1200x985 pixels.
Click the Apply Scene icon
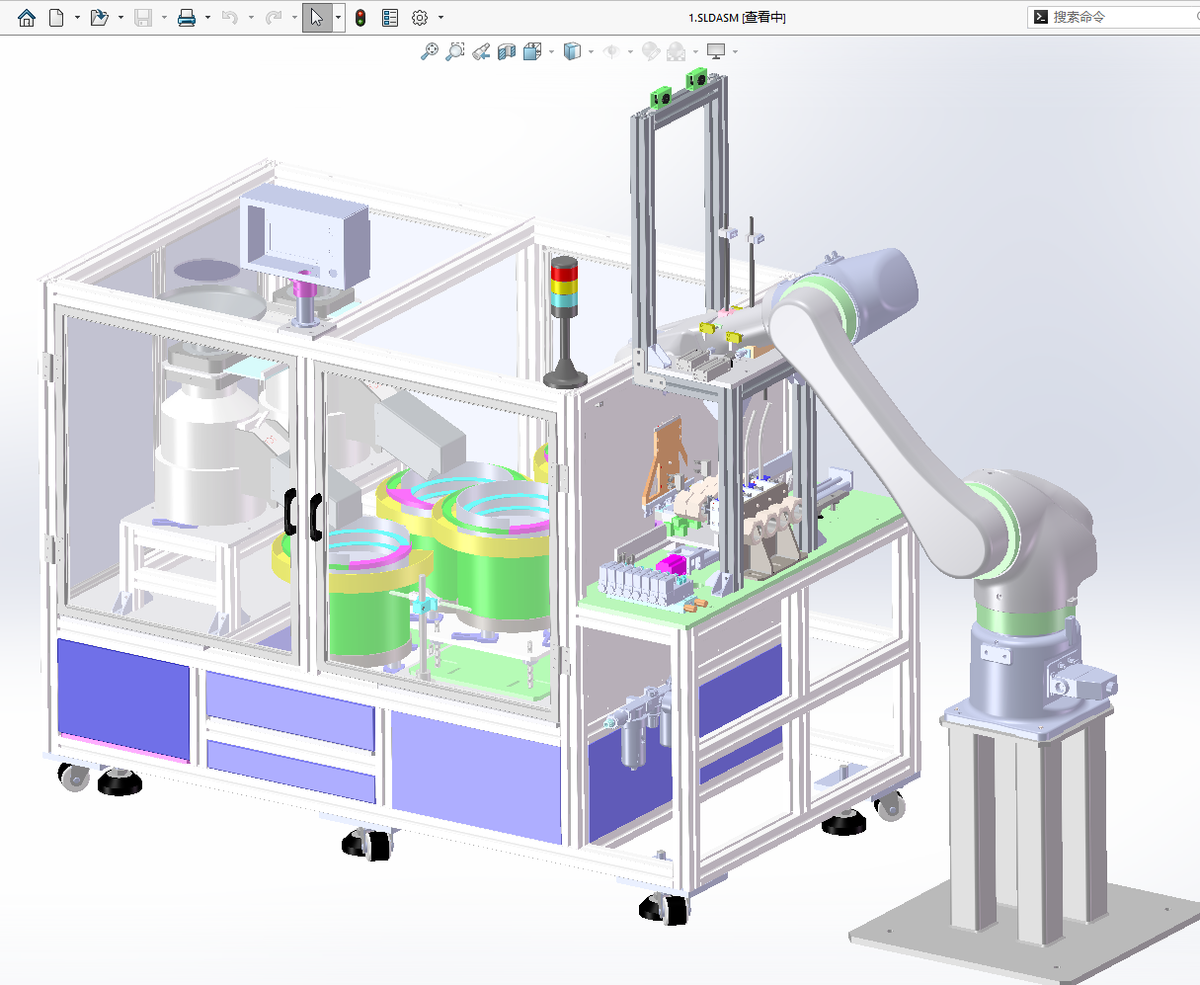676,51
